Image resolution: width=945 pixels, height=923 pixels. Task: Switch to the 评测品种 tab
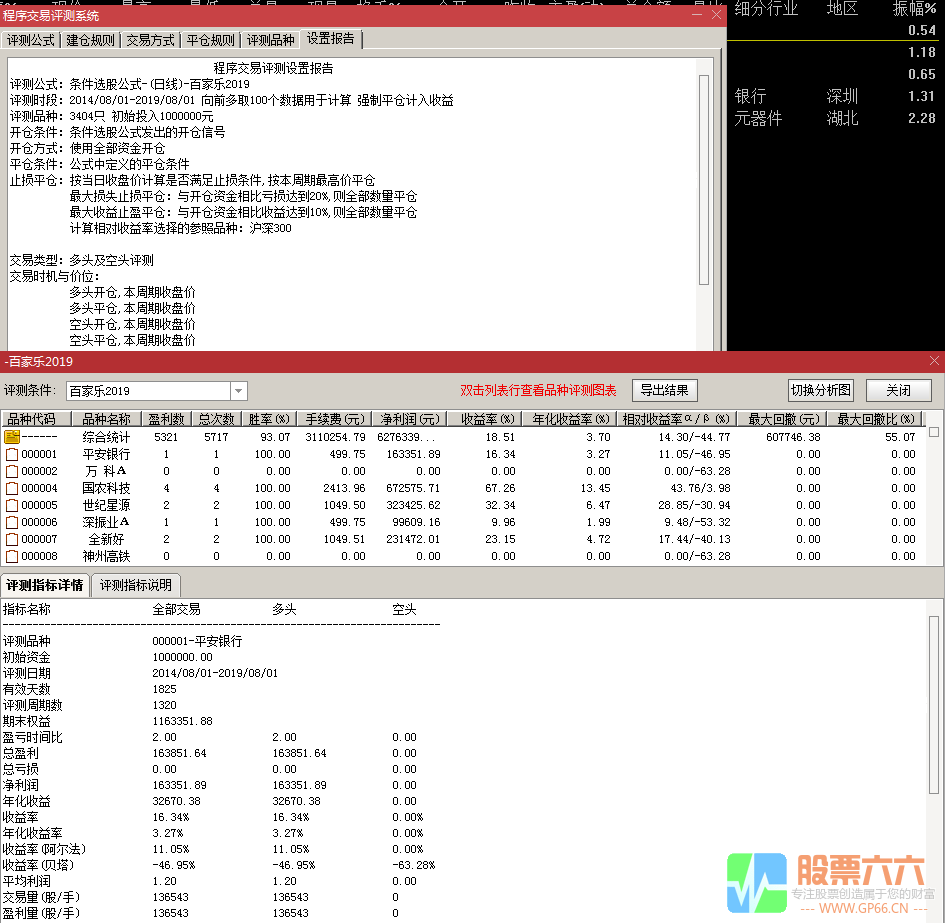pyautogui.click(x=269, y=40)
